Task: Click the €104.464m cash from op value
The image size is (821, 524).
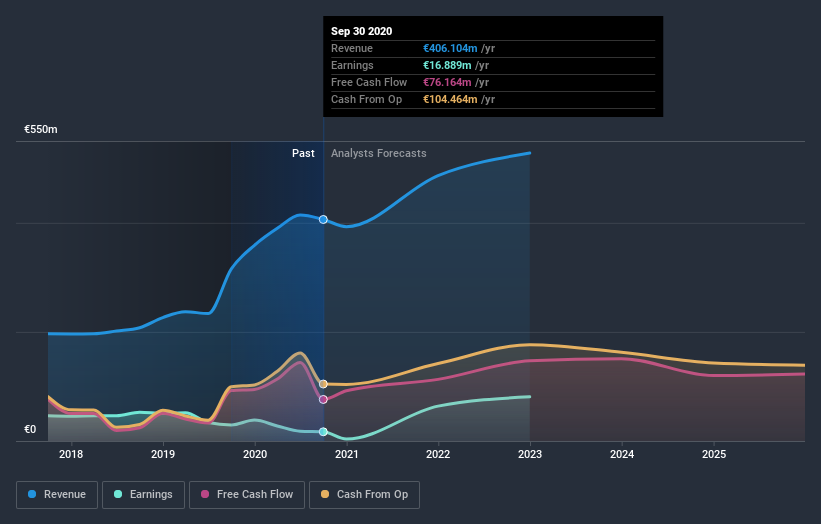Action: (450, 99)
